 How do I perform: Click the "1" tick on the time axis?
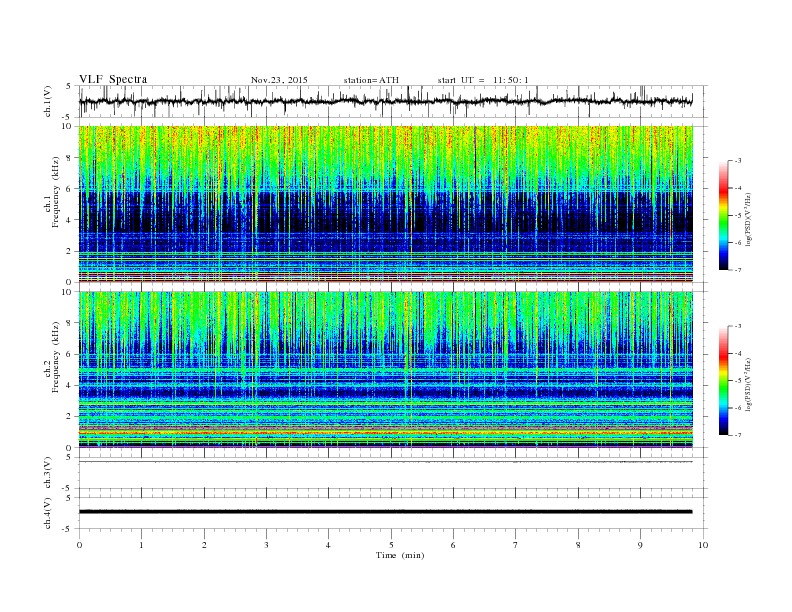pyautogui.click(x=141, y=545)
